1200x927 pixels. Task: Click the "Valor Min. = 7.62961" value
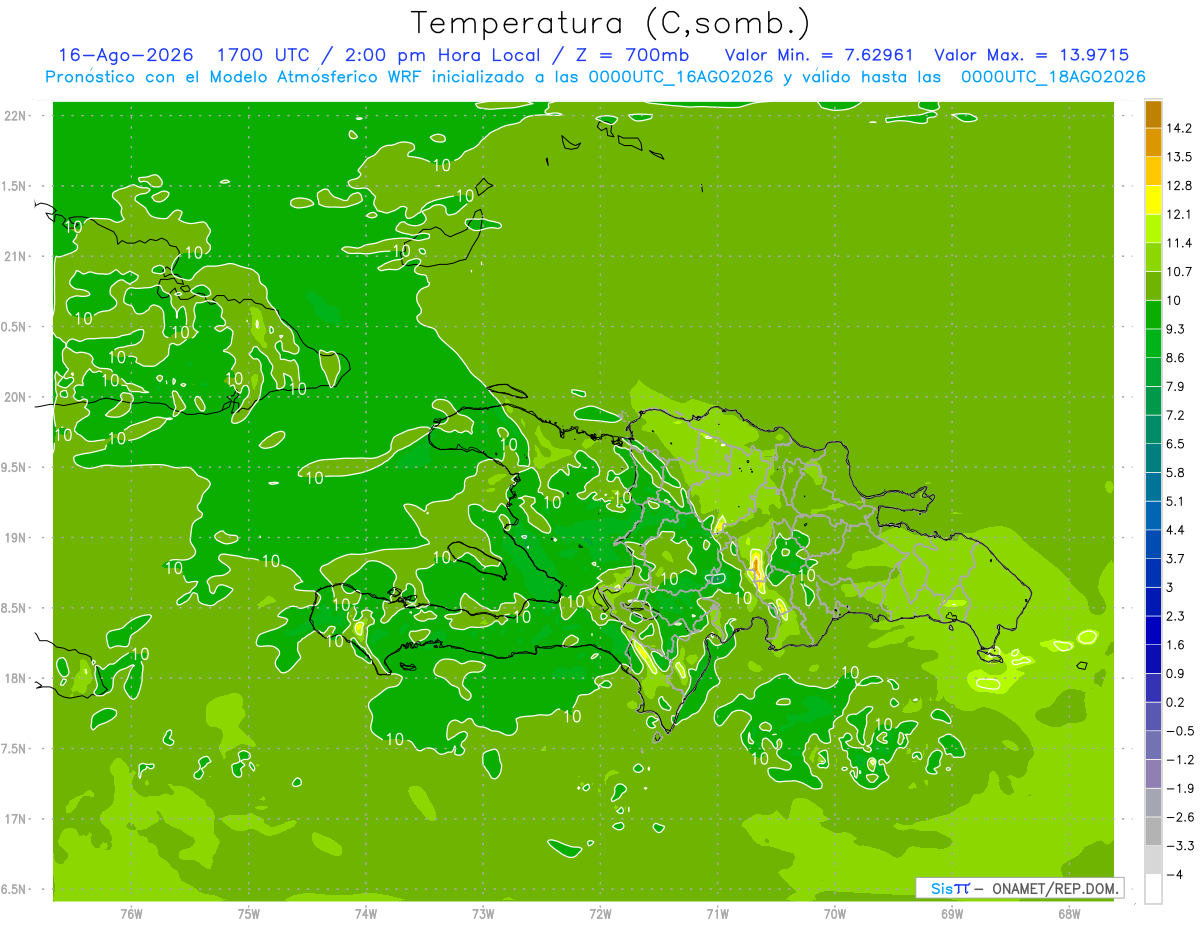[x=819, y=55]
